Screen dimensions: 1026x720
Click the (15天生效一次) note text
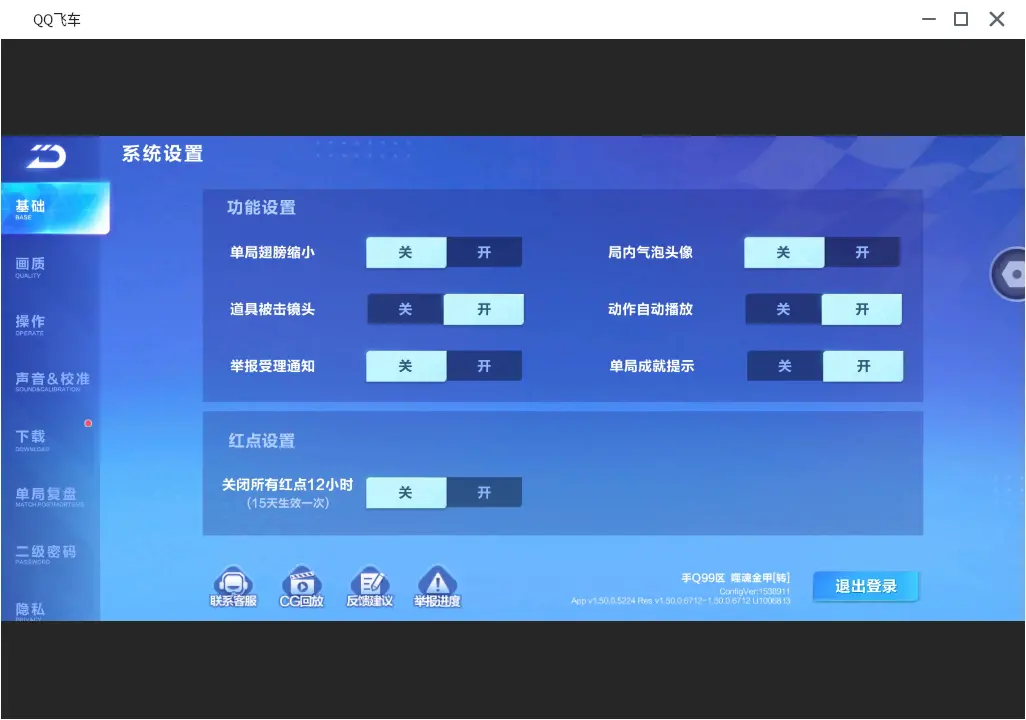point(288,503)
